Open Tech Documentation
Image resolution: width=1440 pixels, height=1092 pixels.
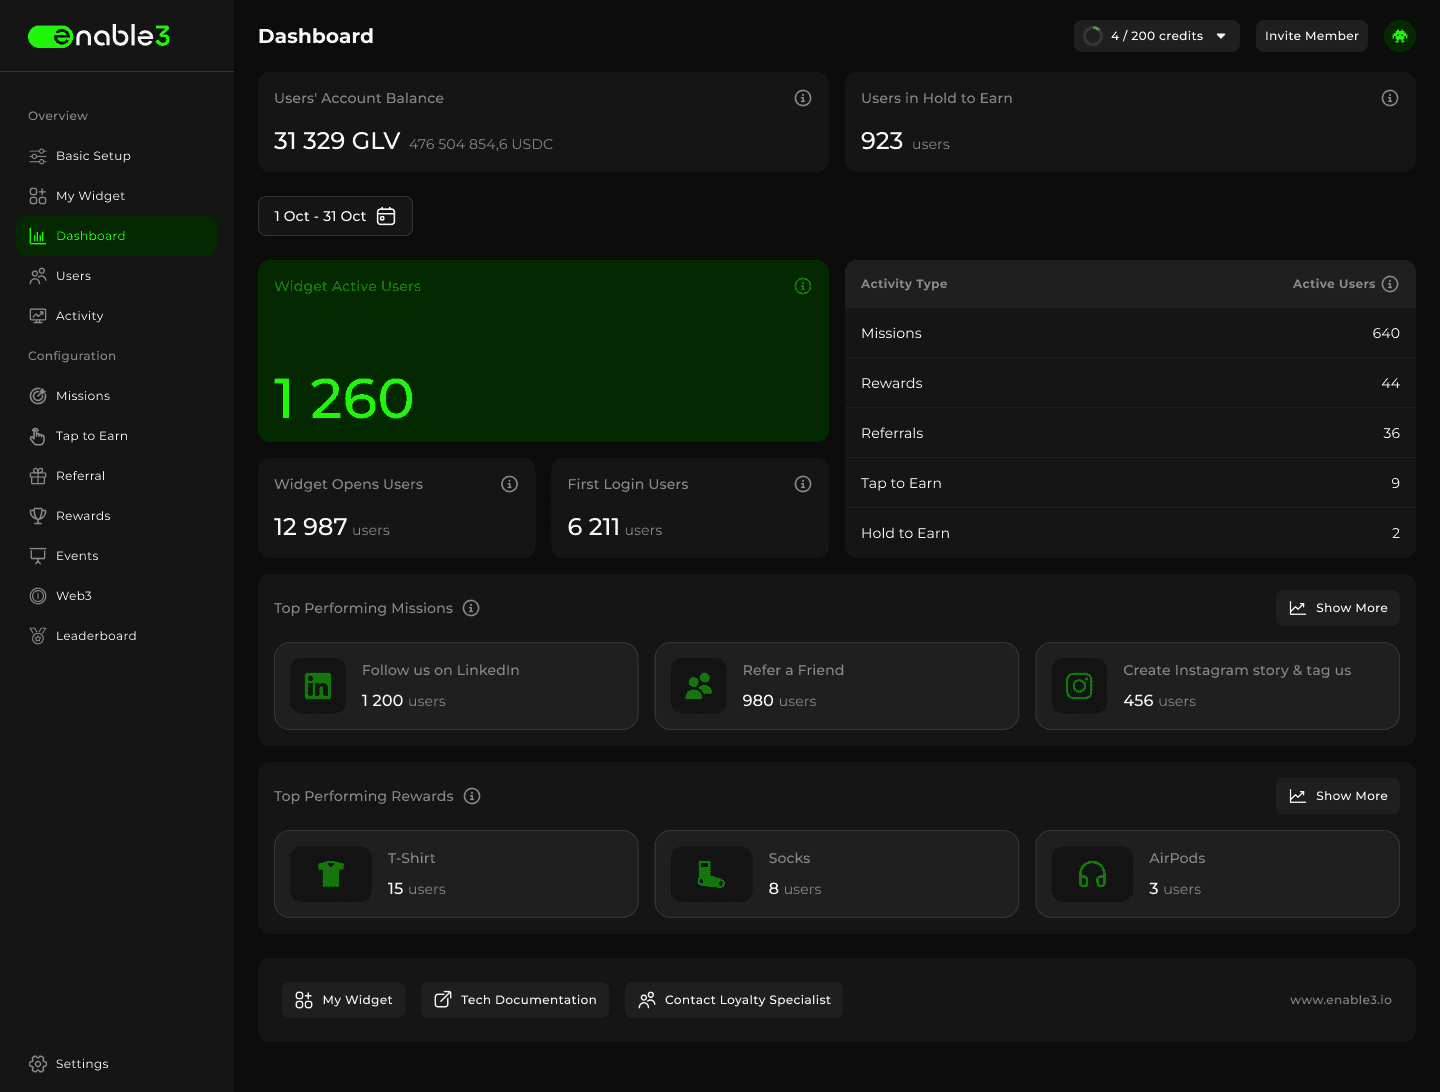[514, 999]
